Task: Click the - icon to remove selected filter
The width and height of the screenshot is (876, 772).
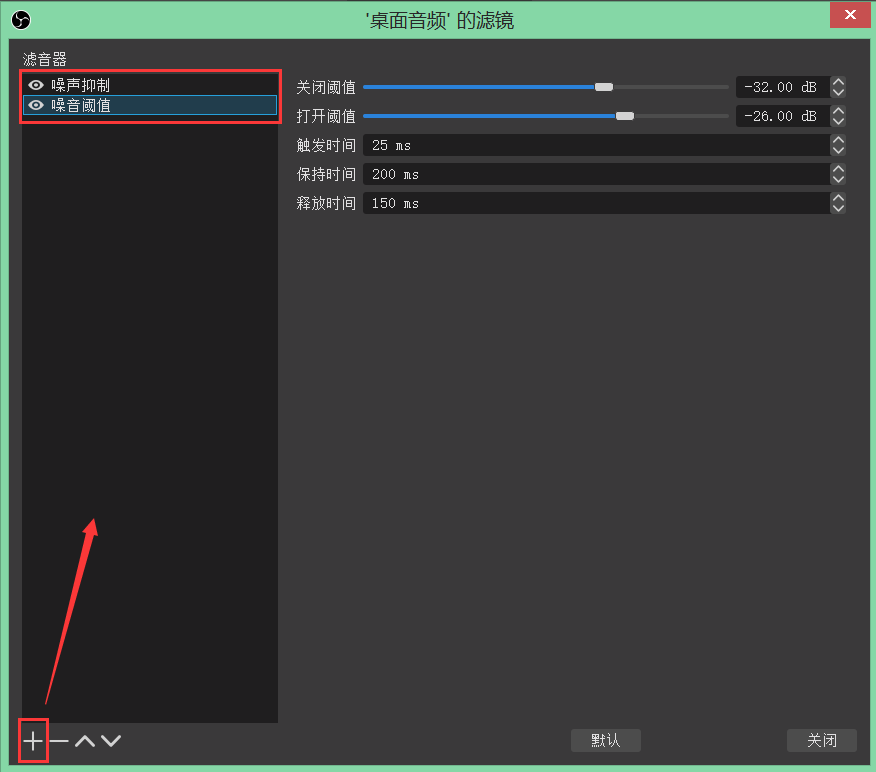Action: click(59, 741)
